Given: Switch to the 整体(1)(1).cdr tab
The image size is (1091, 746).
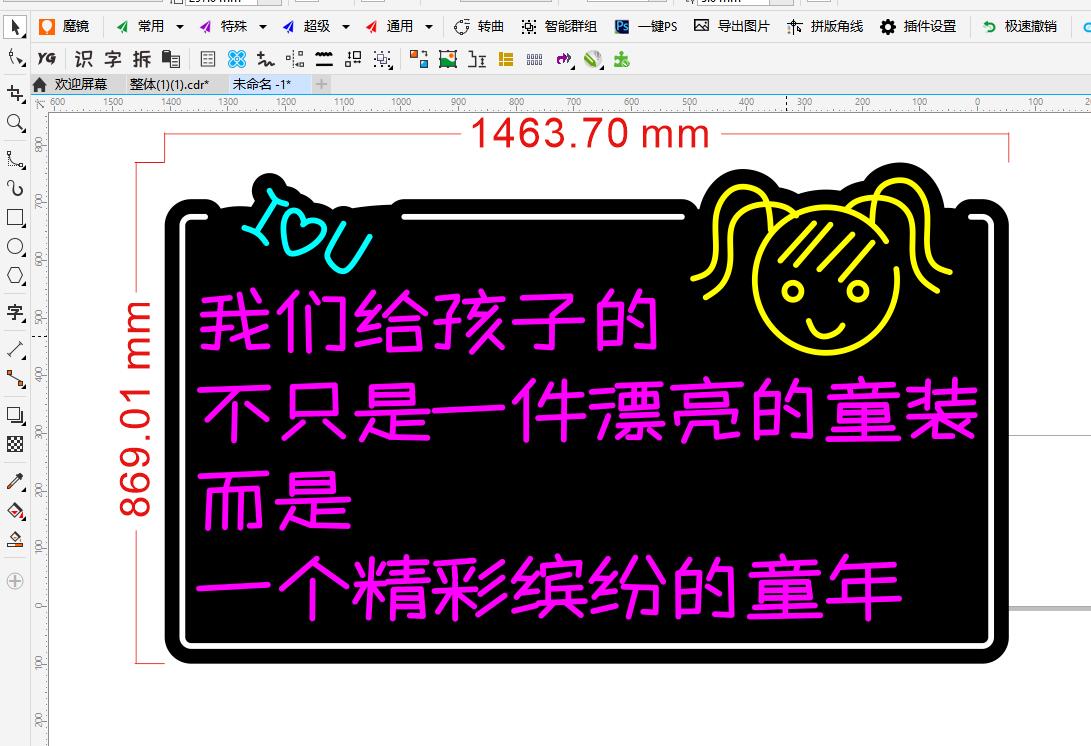Looking at the screenshot, I should 169,84.
